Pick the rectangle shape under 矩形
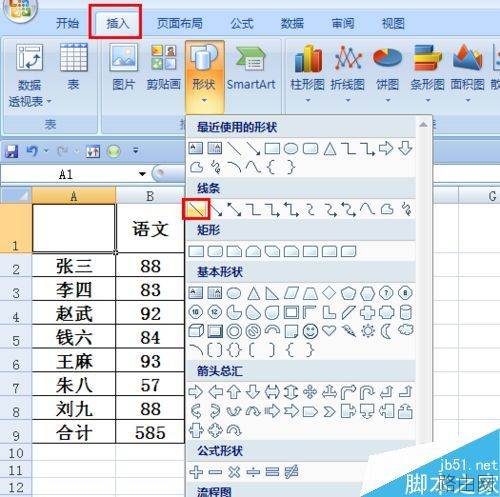This screenshot has width=500, height=497. (x=196, y=251)
